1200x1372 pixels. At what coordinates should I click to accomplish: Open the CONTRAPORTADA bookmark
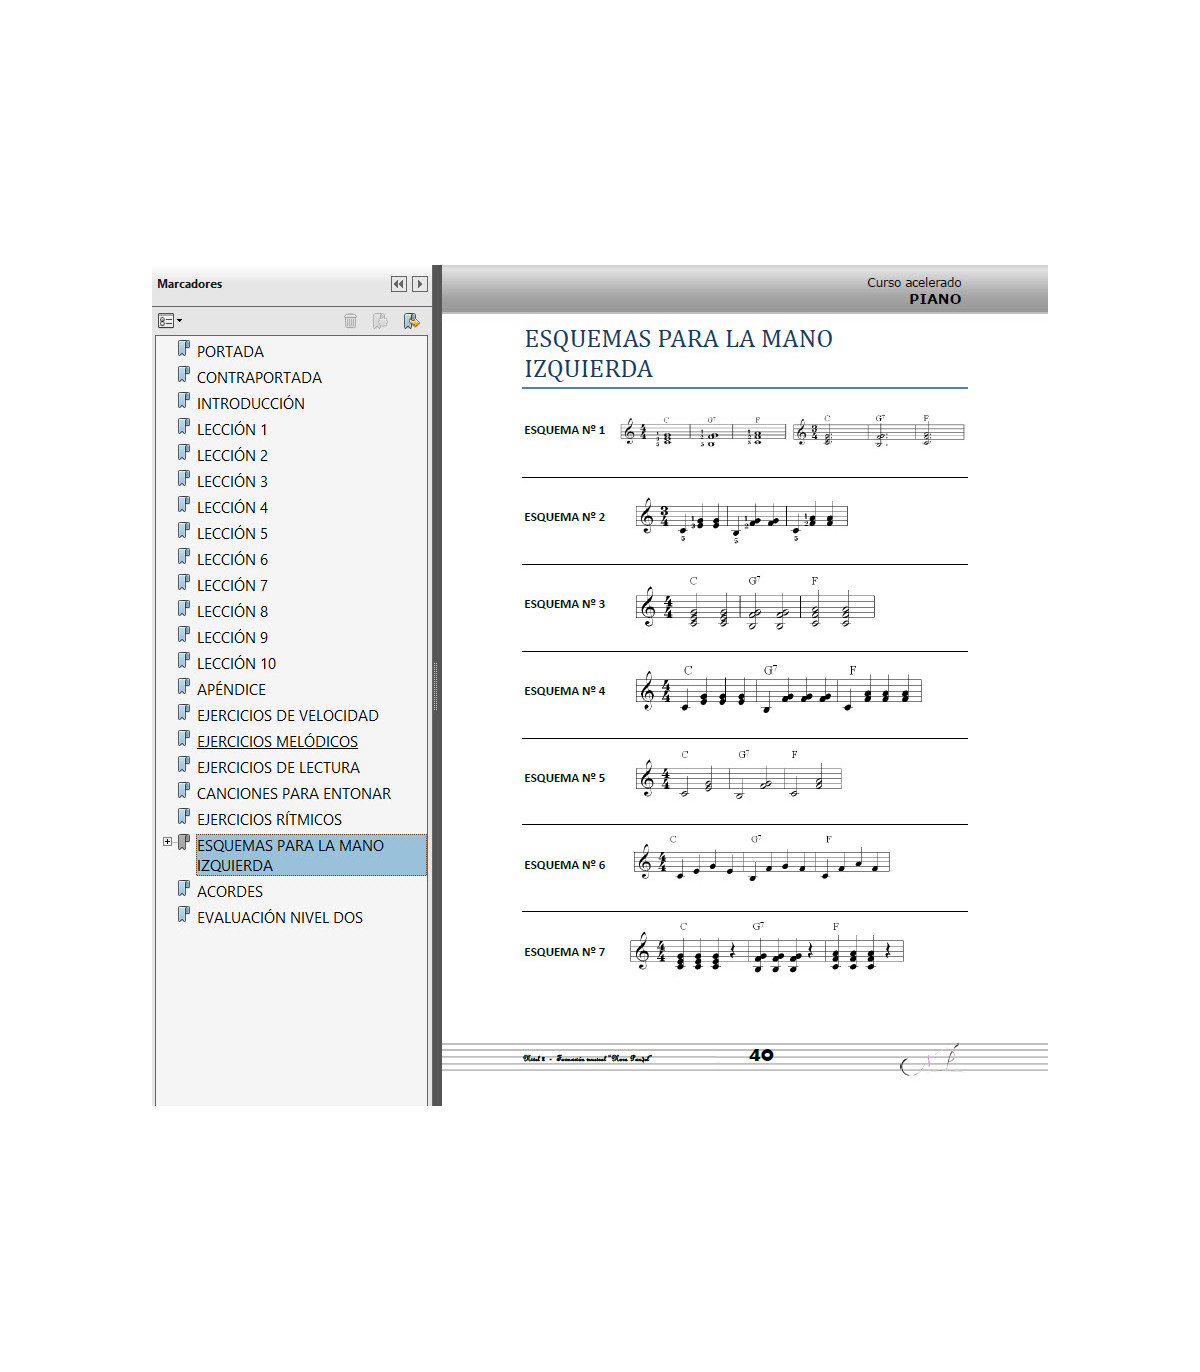tap(259, 378)
